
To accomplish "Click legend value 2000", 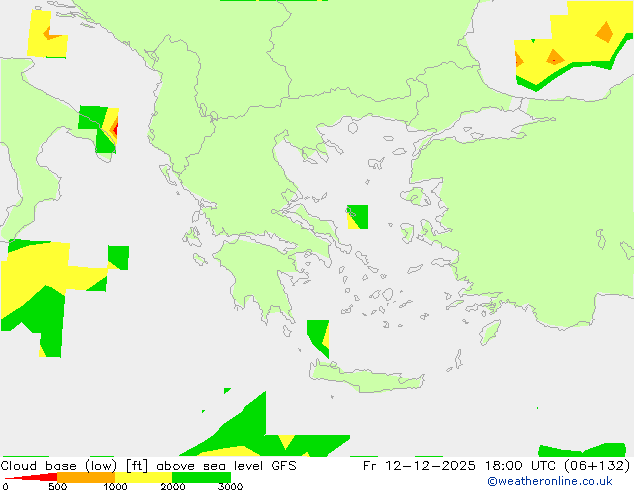I will (173, 486).
